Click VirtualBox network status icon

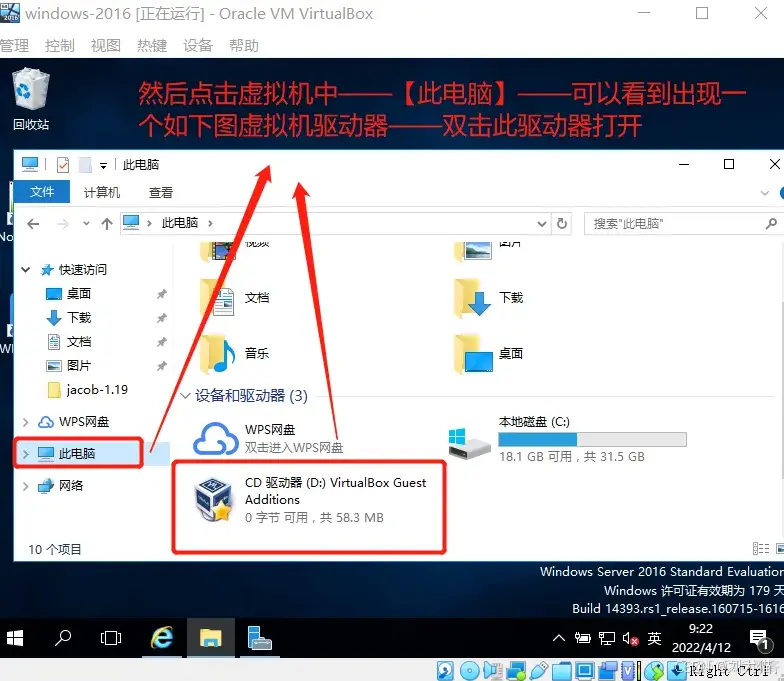pos(516,670)
